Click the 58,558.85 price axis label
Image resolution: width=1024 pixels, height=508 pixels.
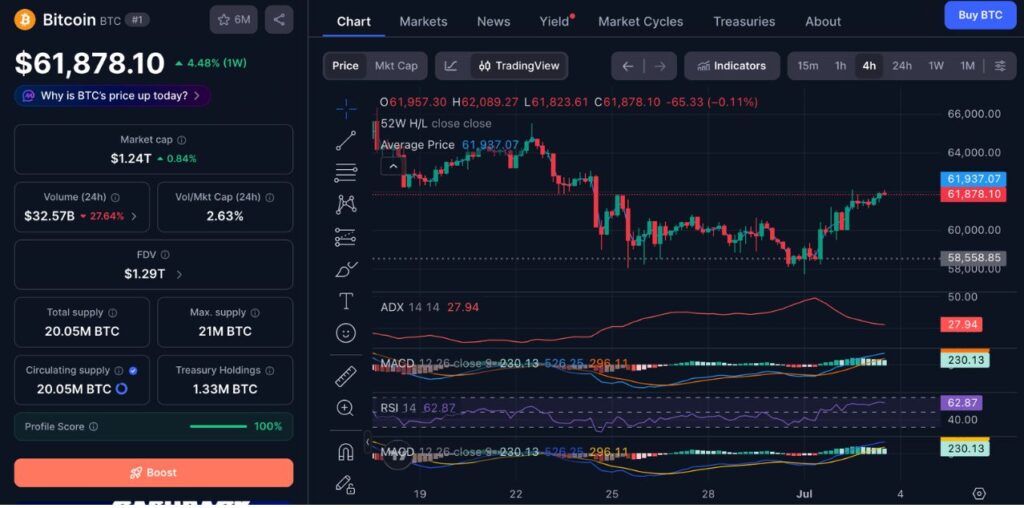tap(972, 258)
